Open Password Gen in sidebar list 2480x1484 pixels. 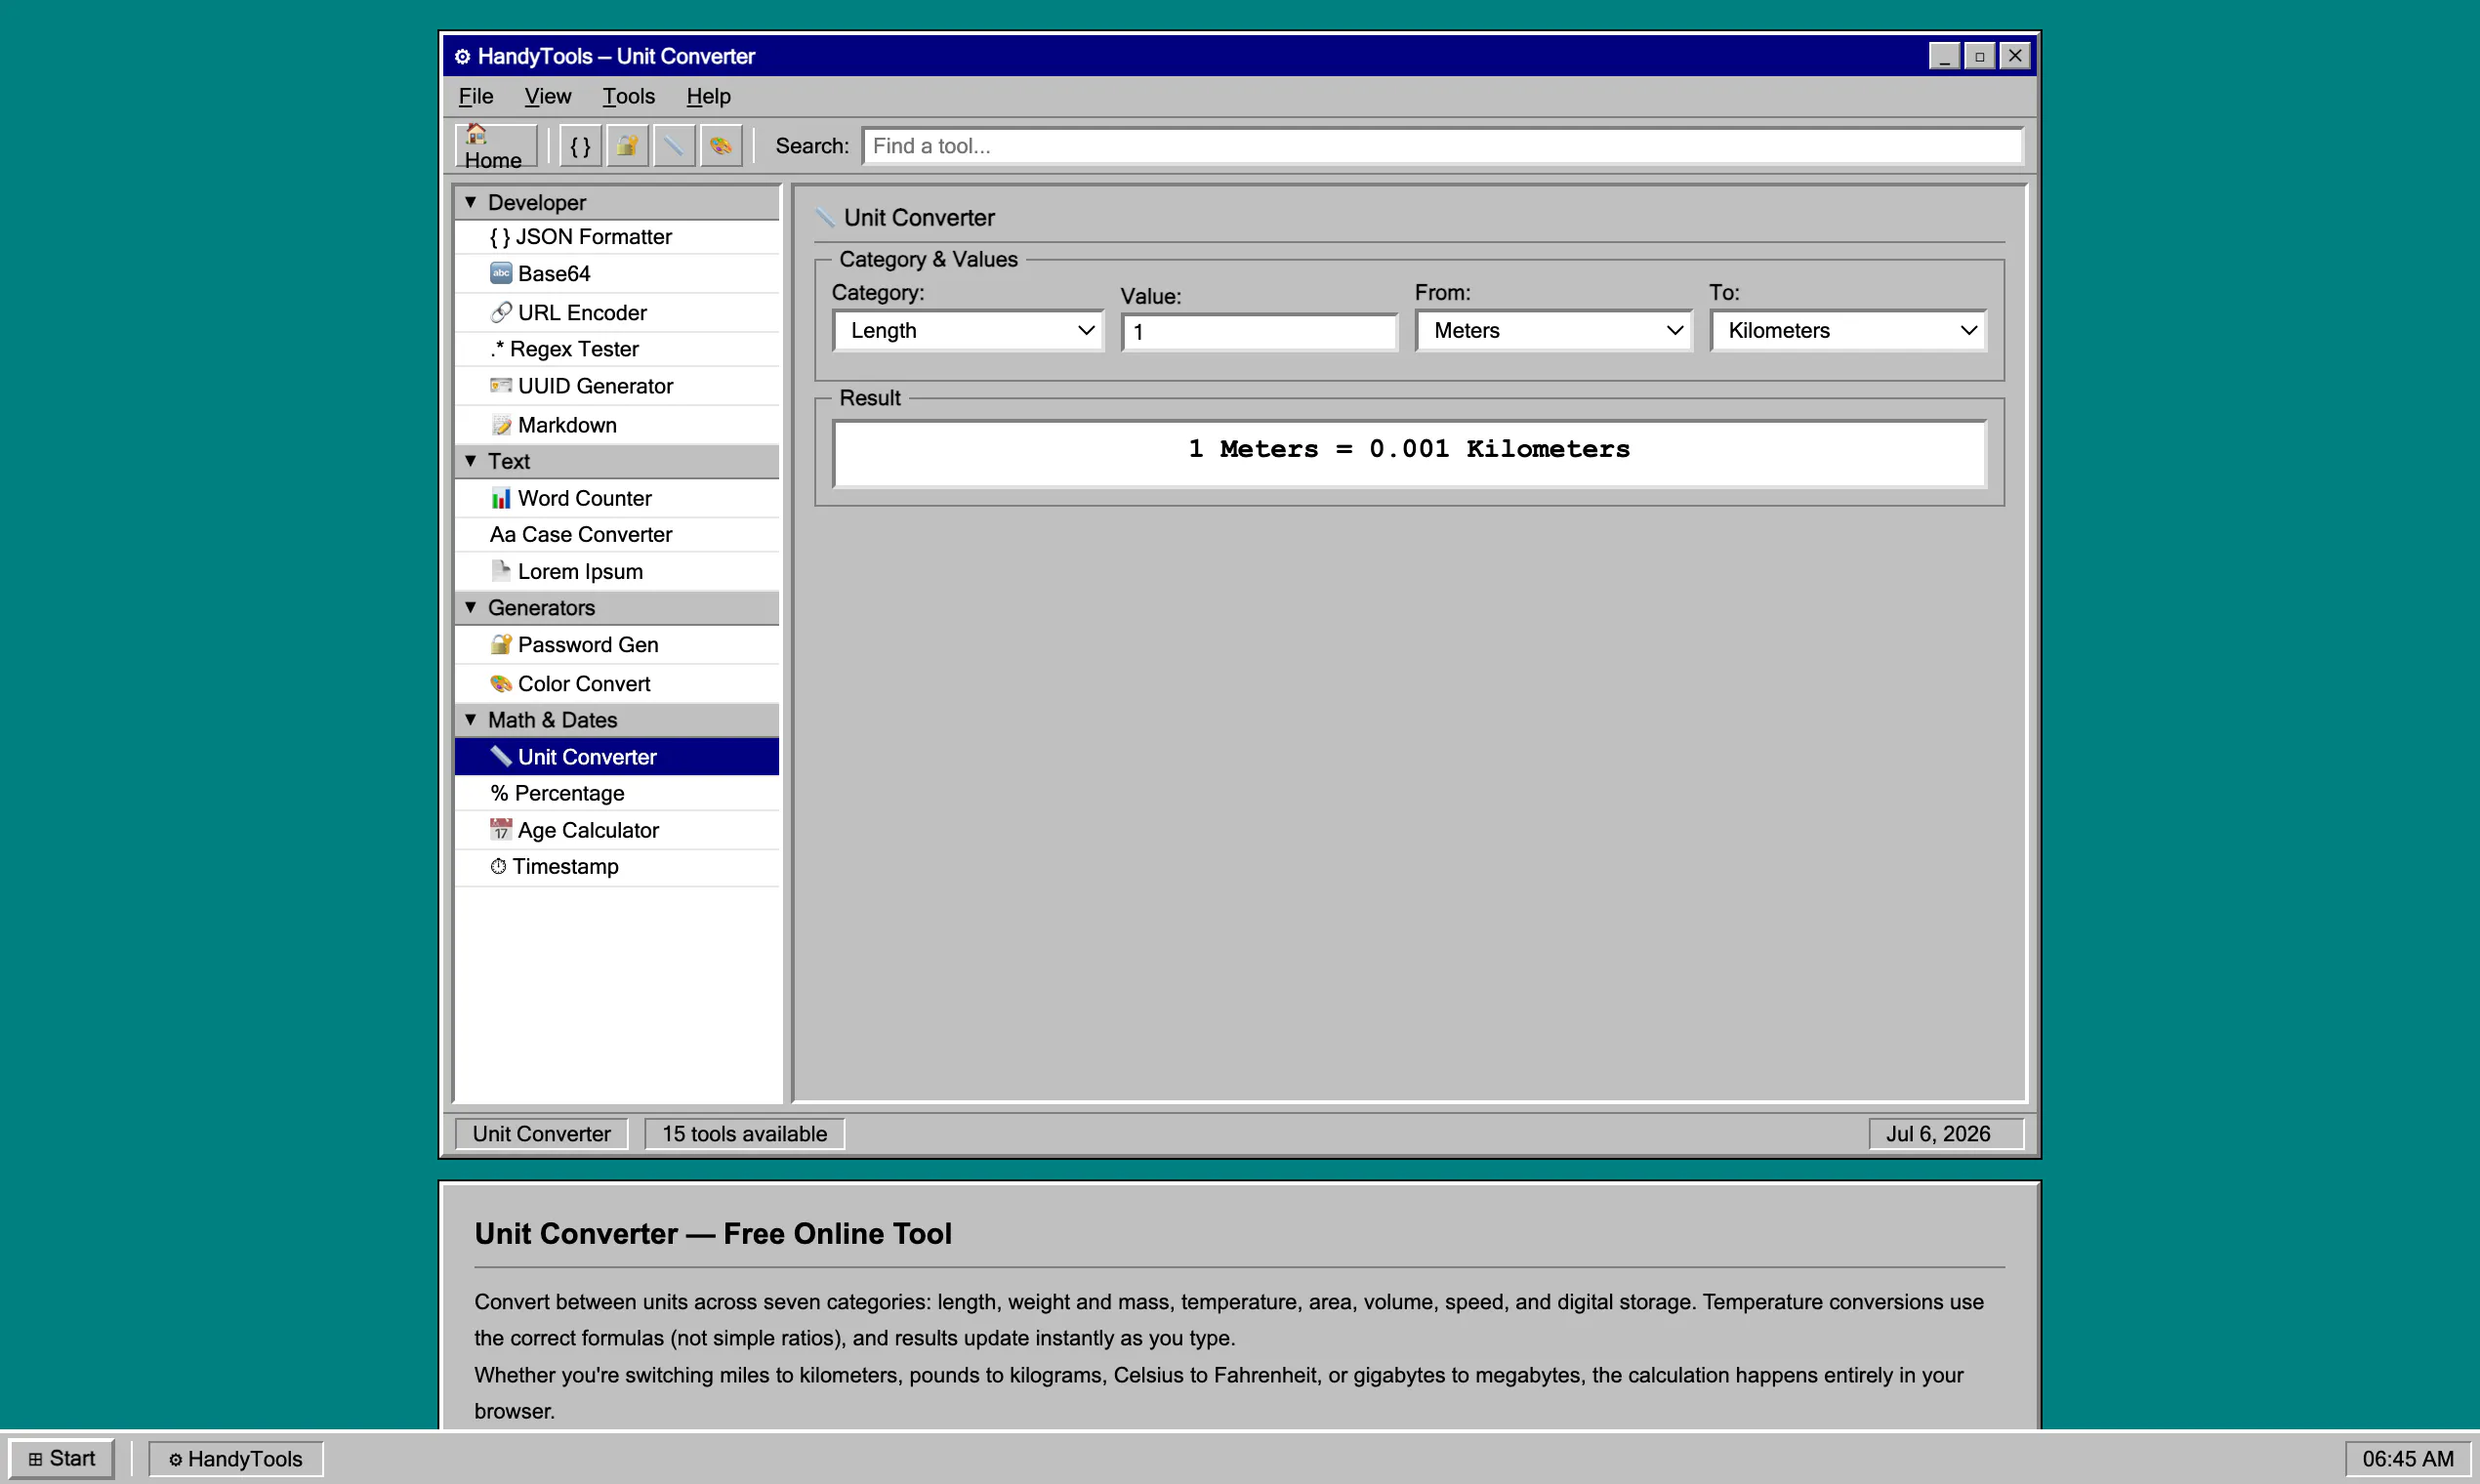pos(617,645)
